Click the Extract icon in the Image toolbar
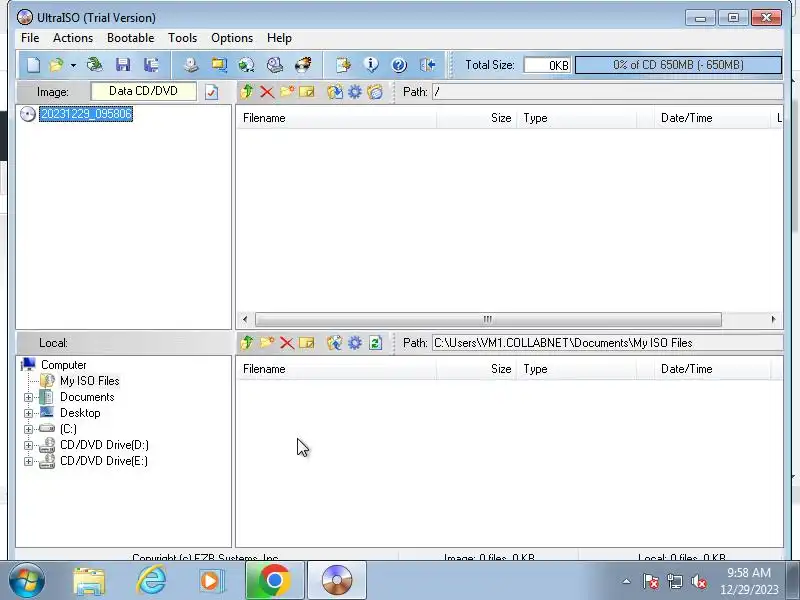 coord(335,92)
